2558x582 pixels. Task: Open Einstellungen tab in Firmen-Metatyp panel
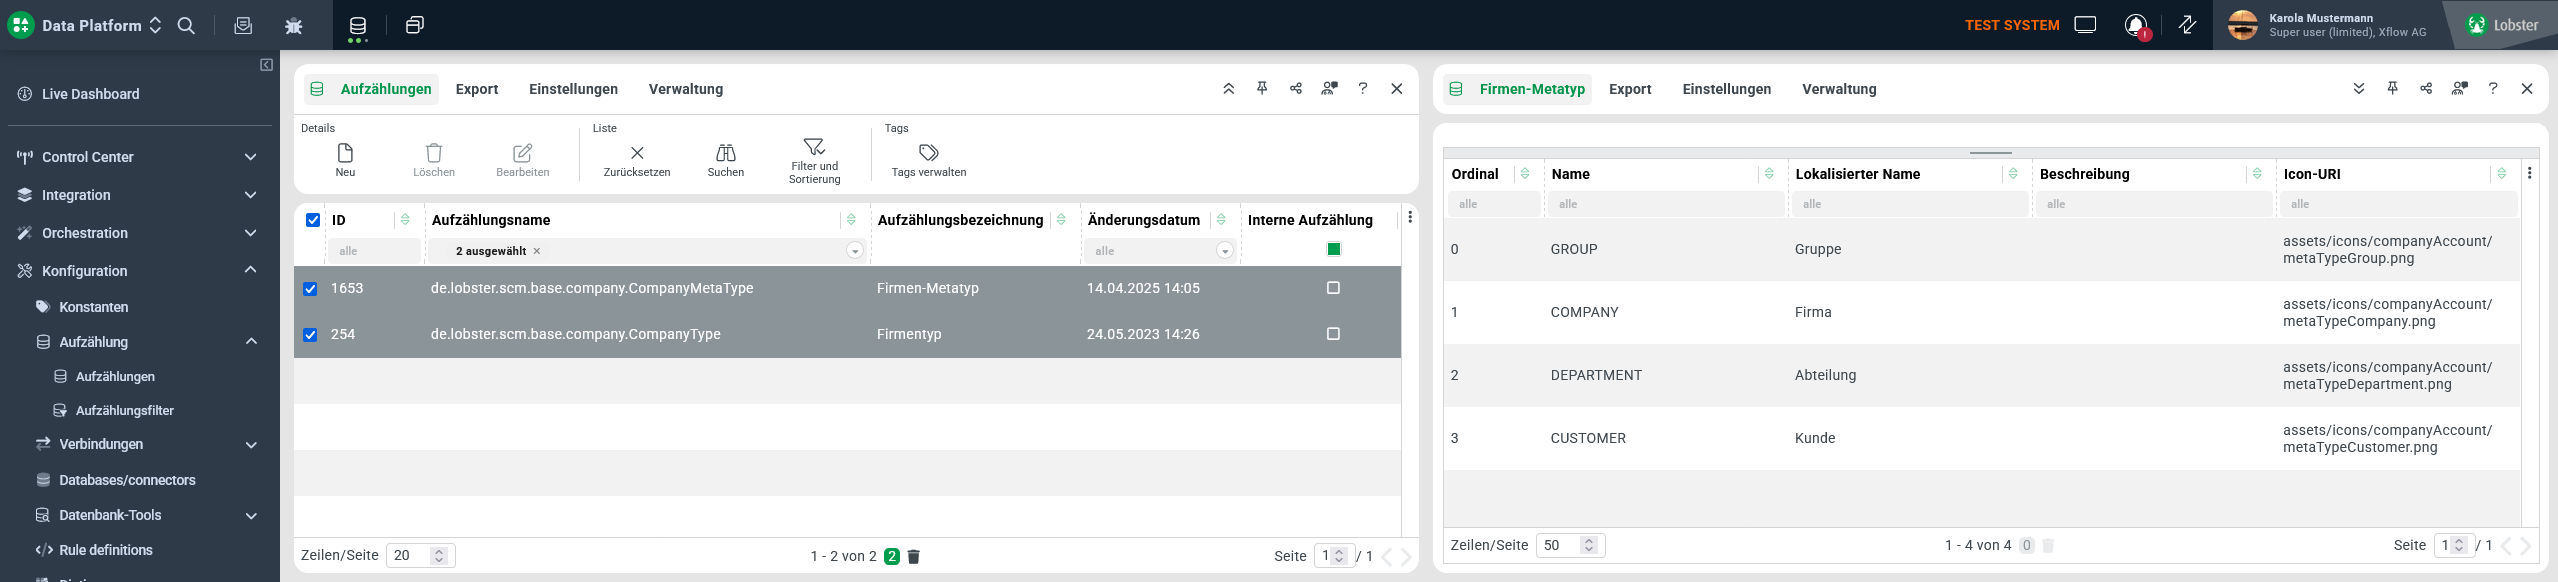(x=1726, y=89)
